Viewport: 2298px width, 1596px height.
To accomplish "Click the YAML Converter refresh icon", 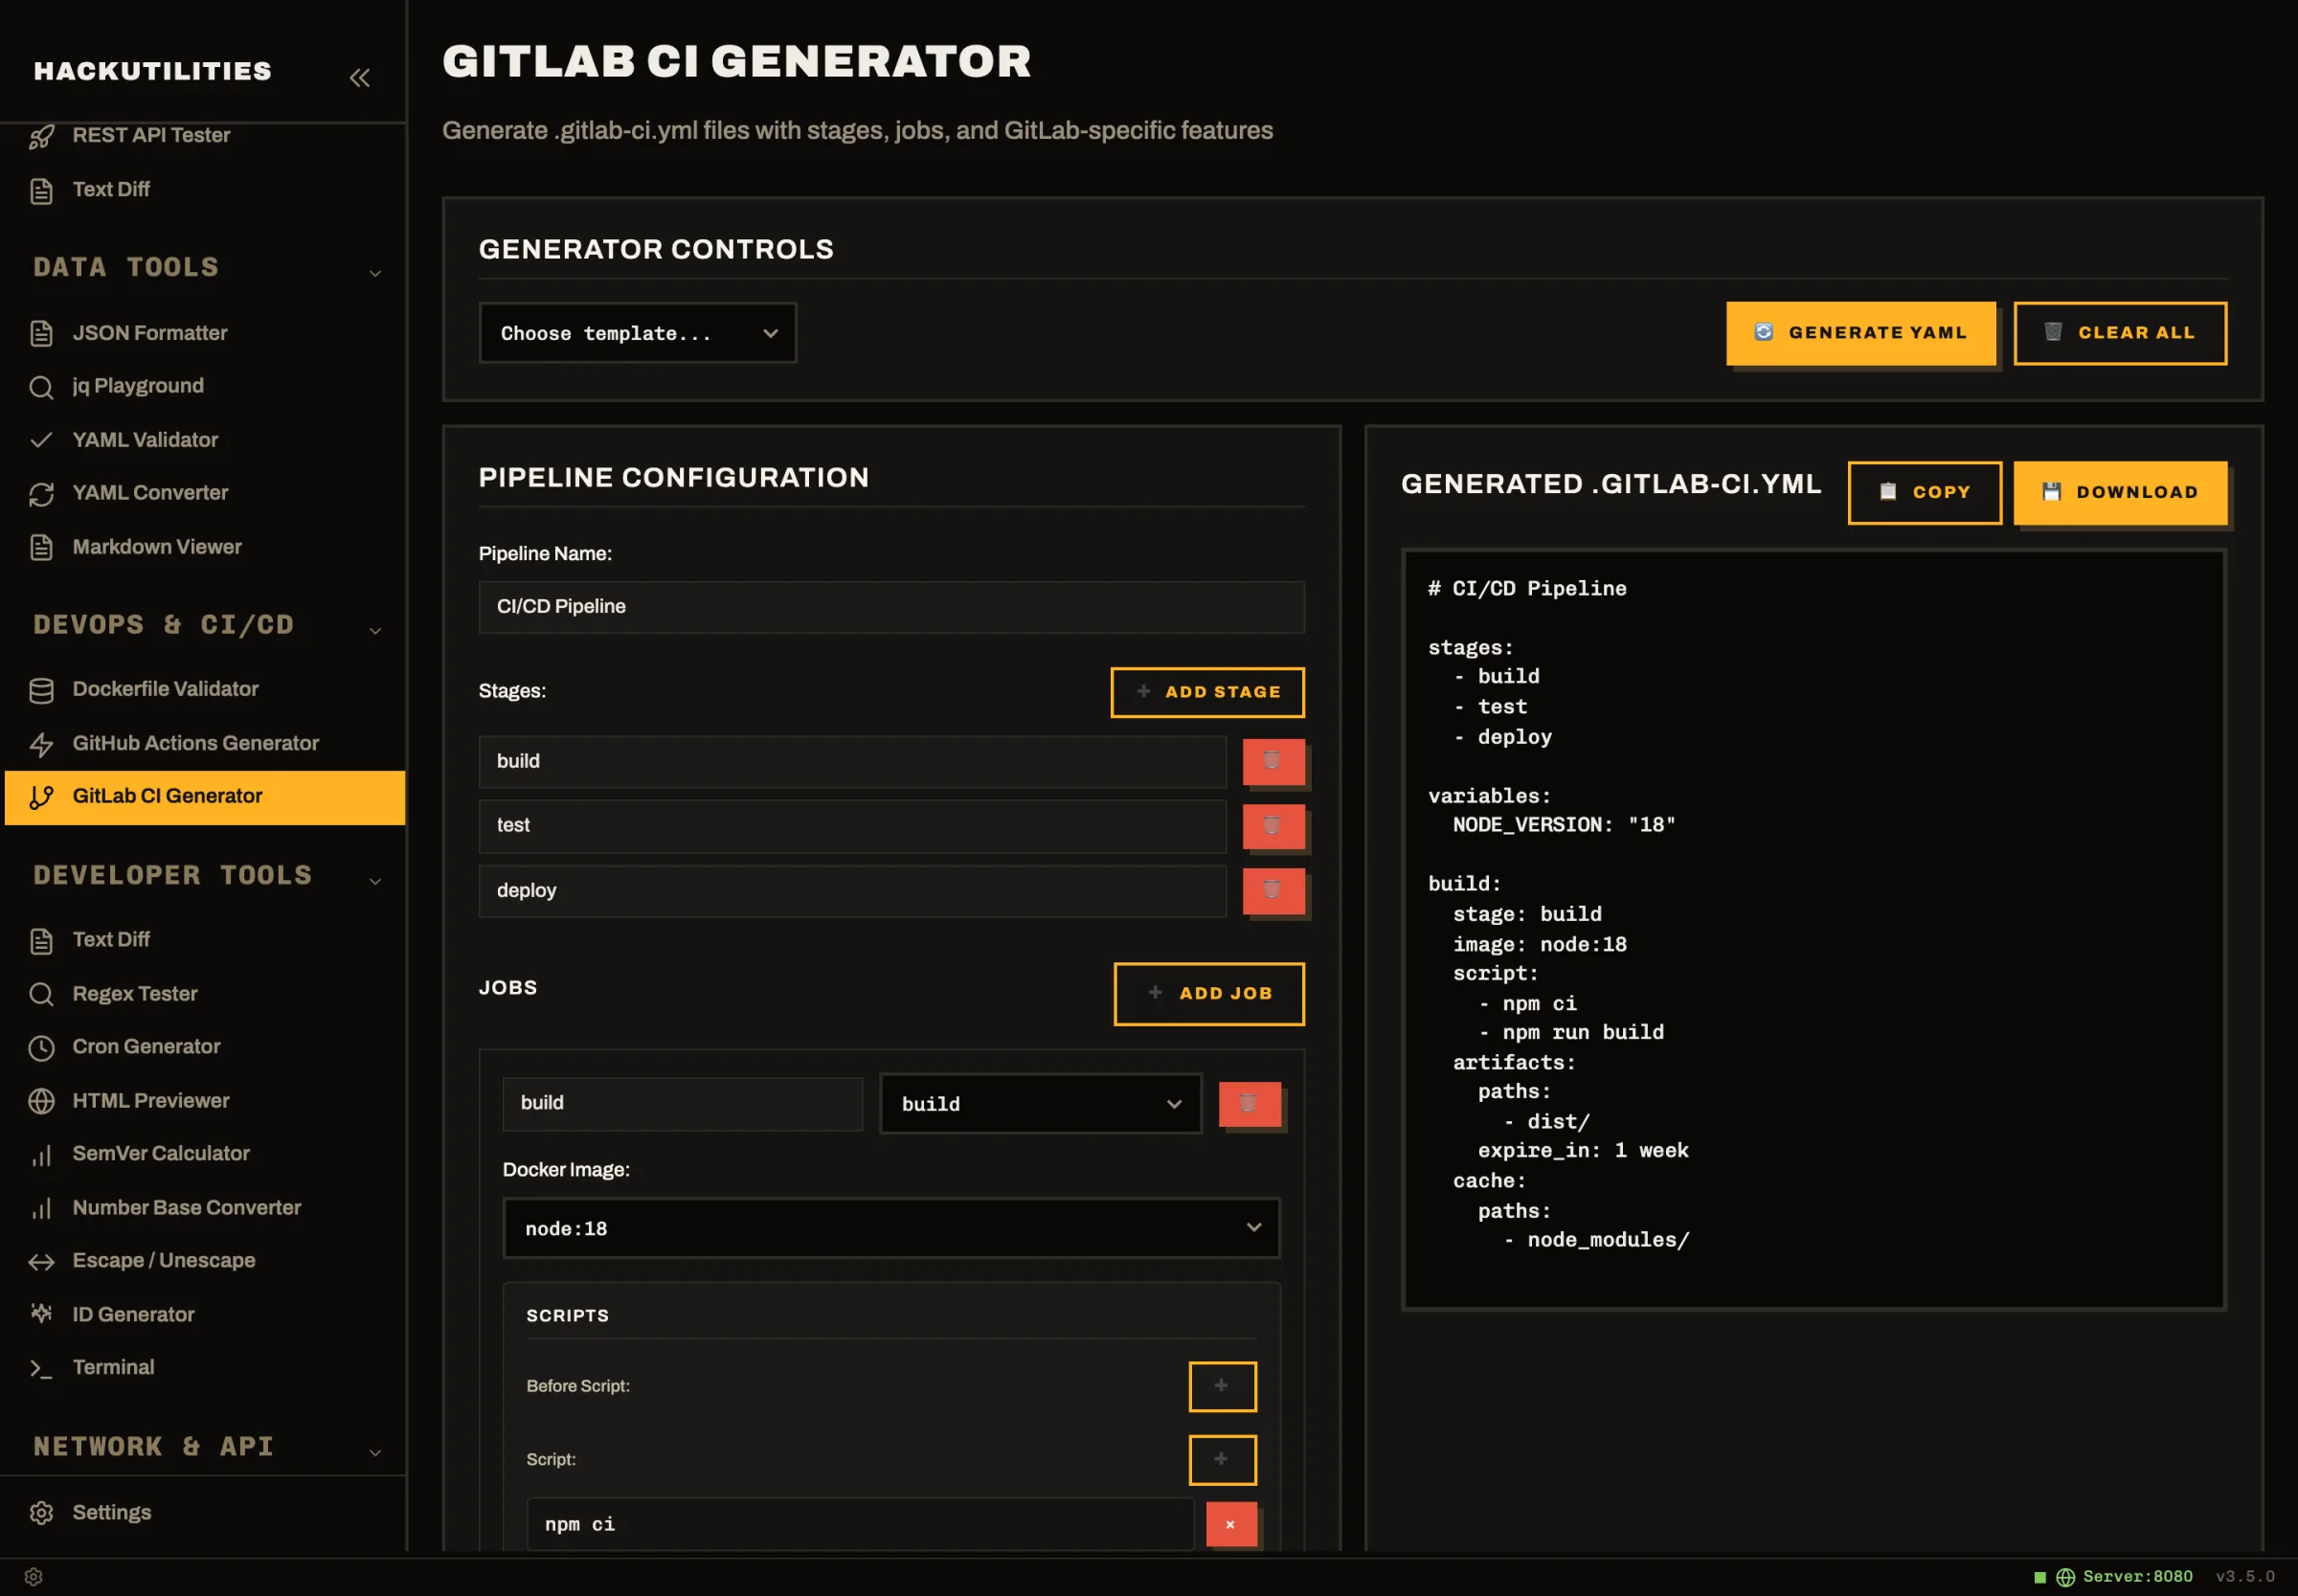I will coord(41,494).
